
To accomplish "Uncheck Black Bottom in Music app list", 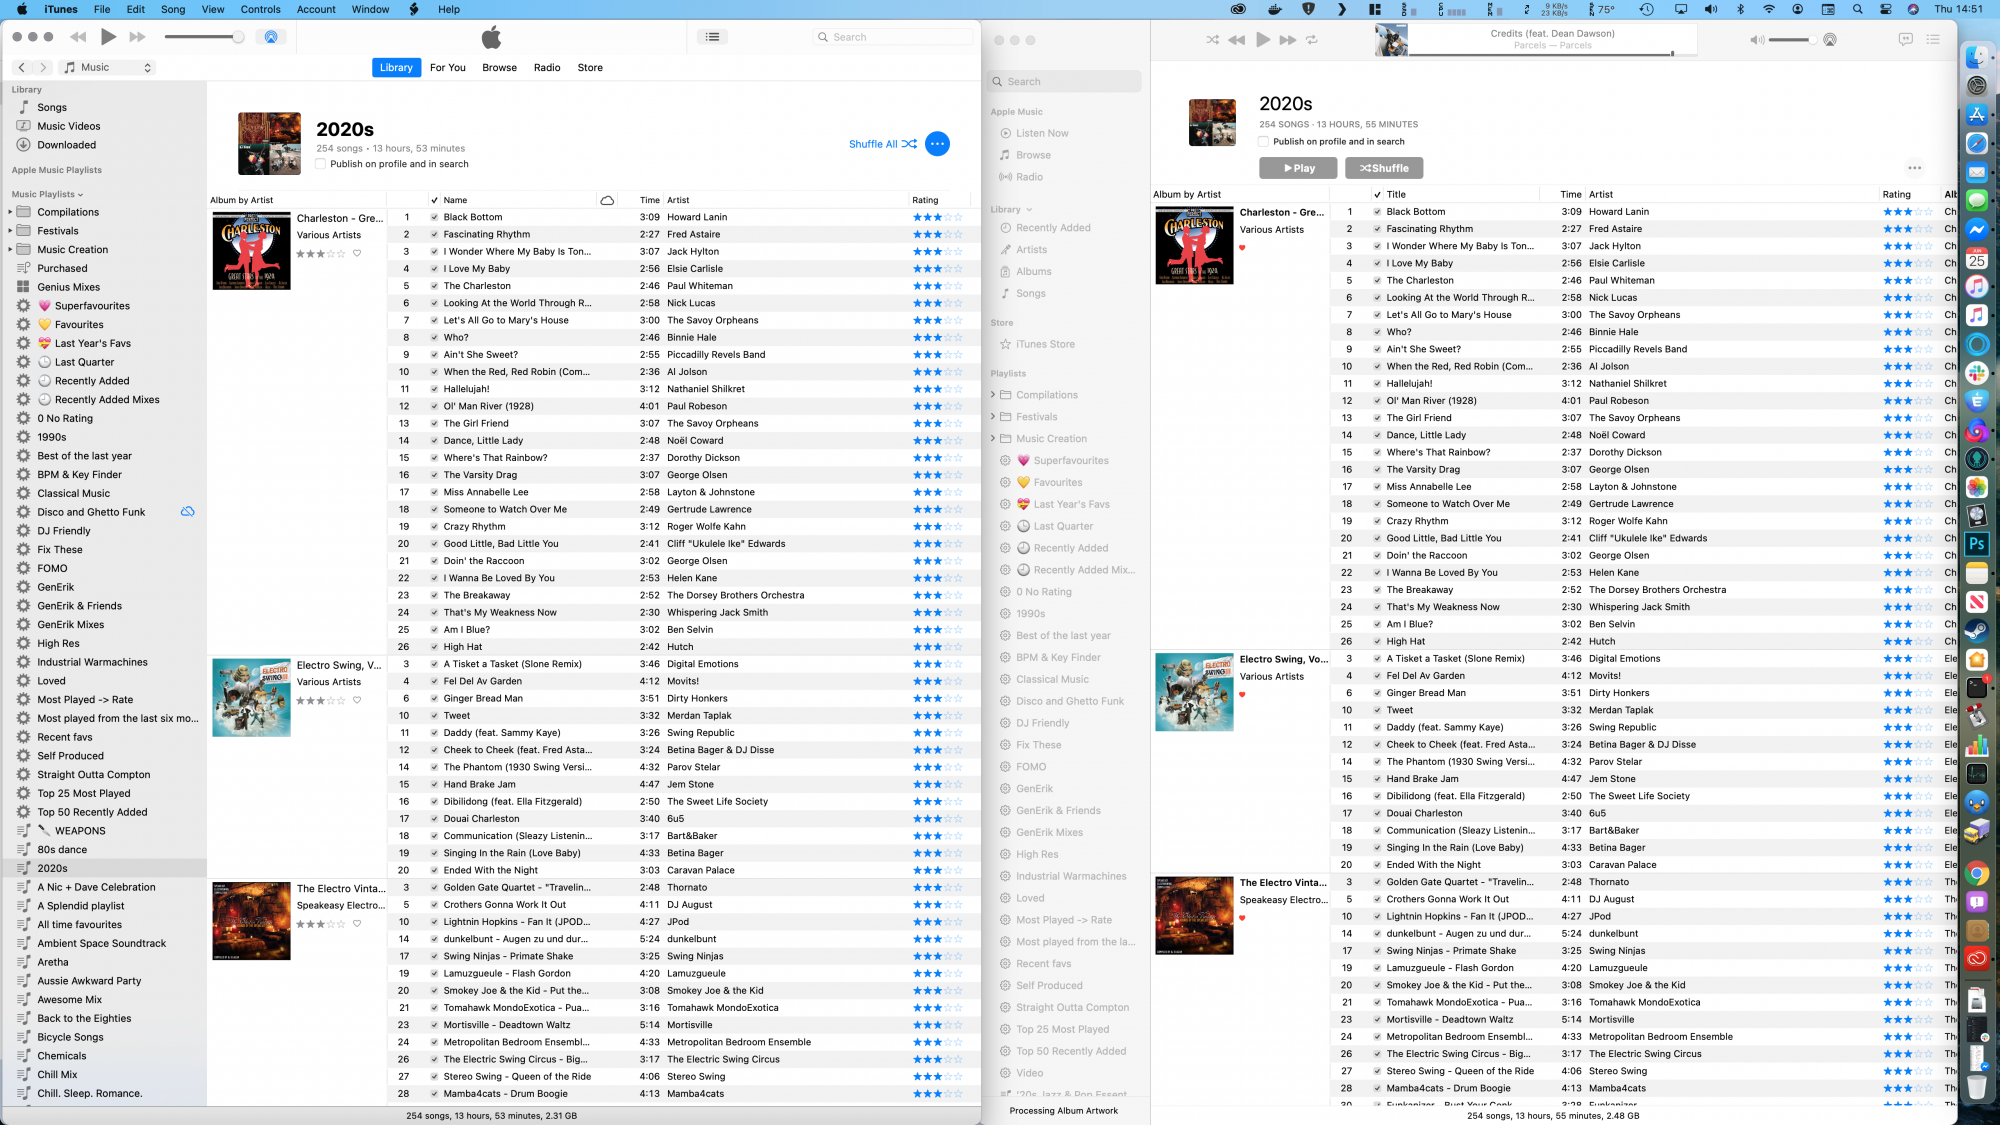I will point(1377,212).
